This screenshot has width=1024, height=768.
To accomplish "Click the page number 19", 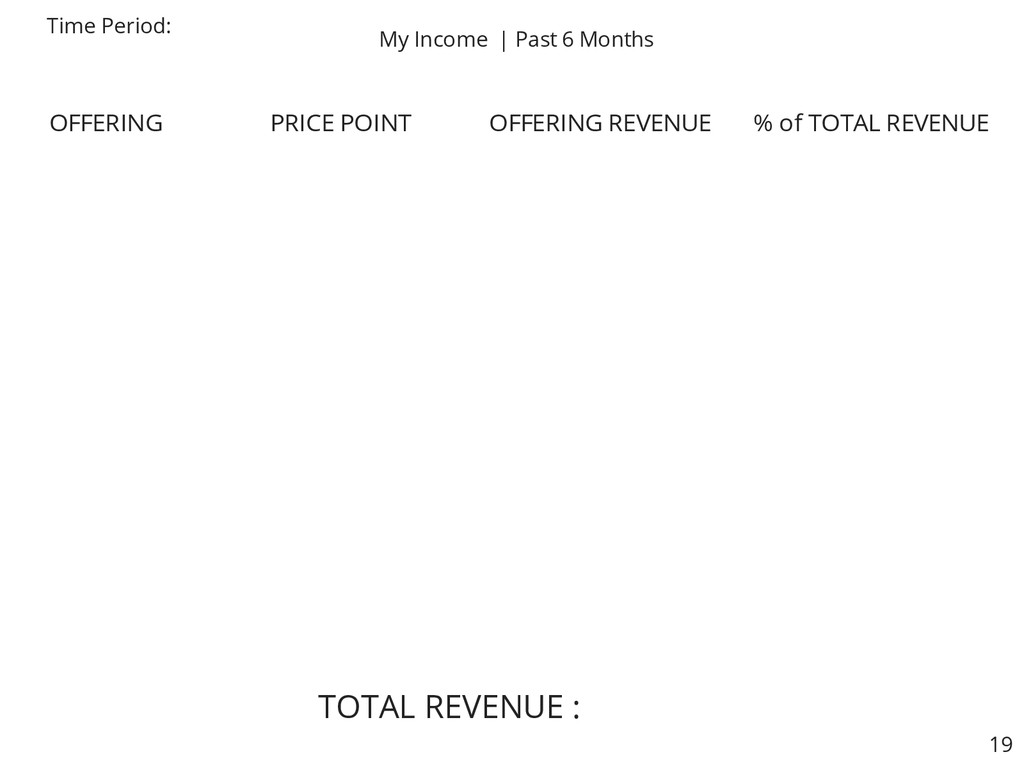I will (x=1000, y=744).
